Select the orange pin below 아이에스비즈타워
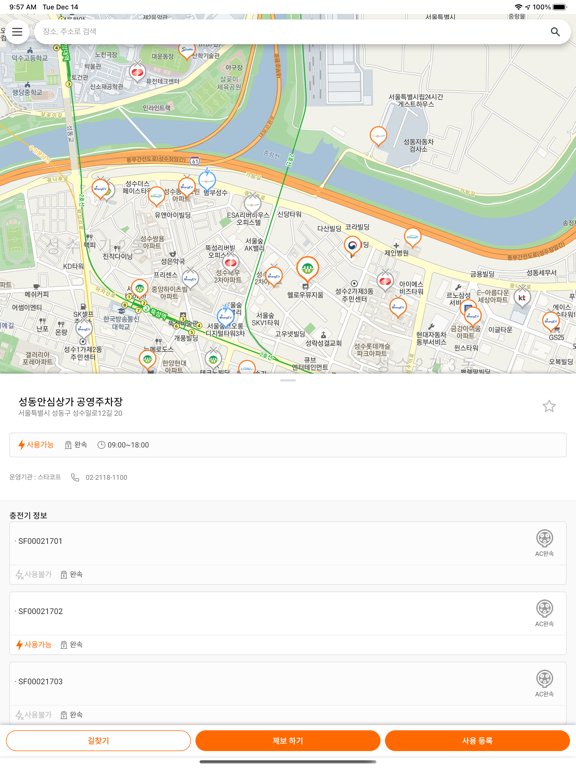Viewport: 576px width, 768px height. point(398,308)
